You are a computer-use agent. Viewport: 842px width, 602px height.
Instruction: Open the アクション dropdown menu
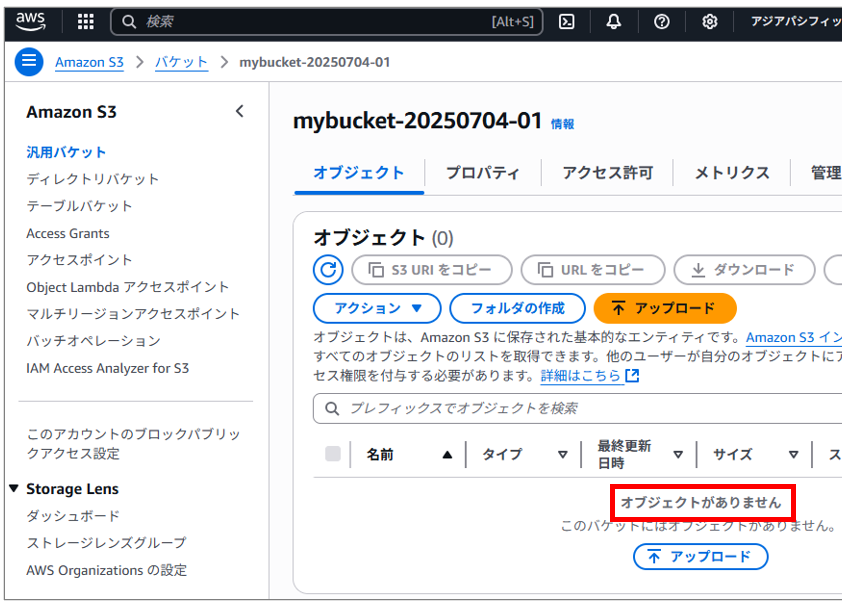(377, 308)
